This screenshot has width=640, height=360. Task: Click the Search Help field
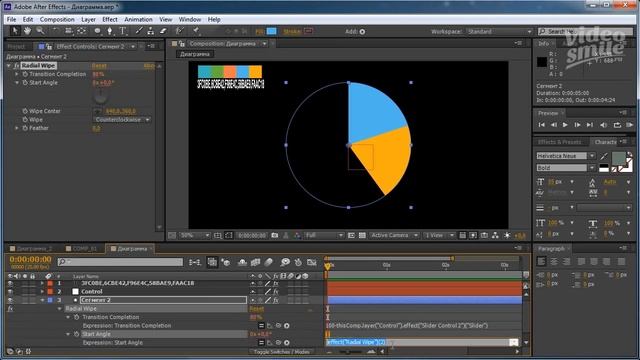click(x=585, y=31)
